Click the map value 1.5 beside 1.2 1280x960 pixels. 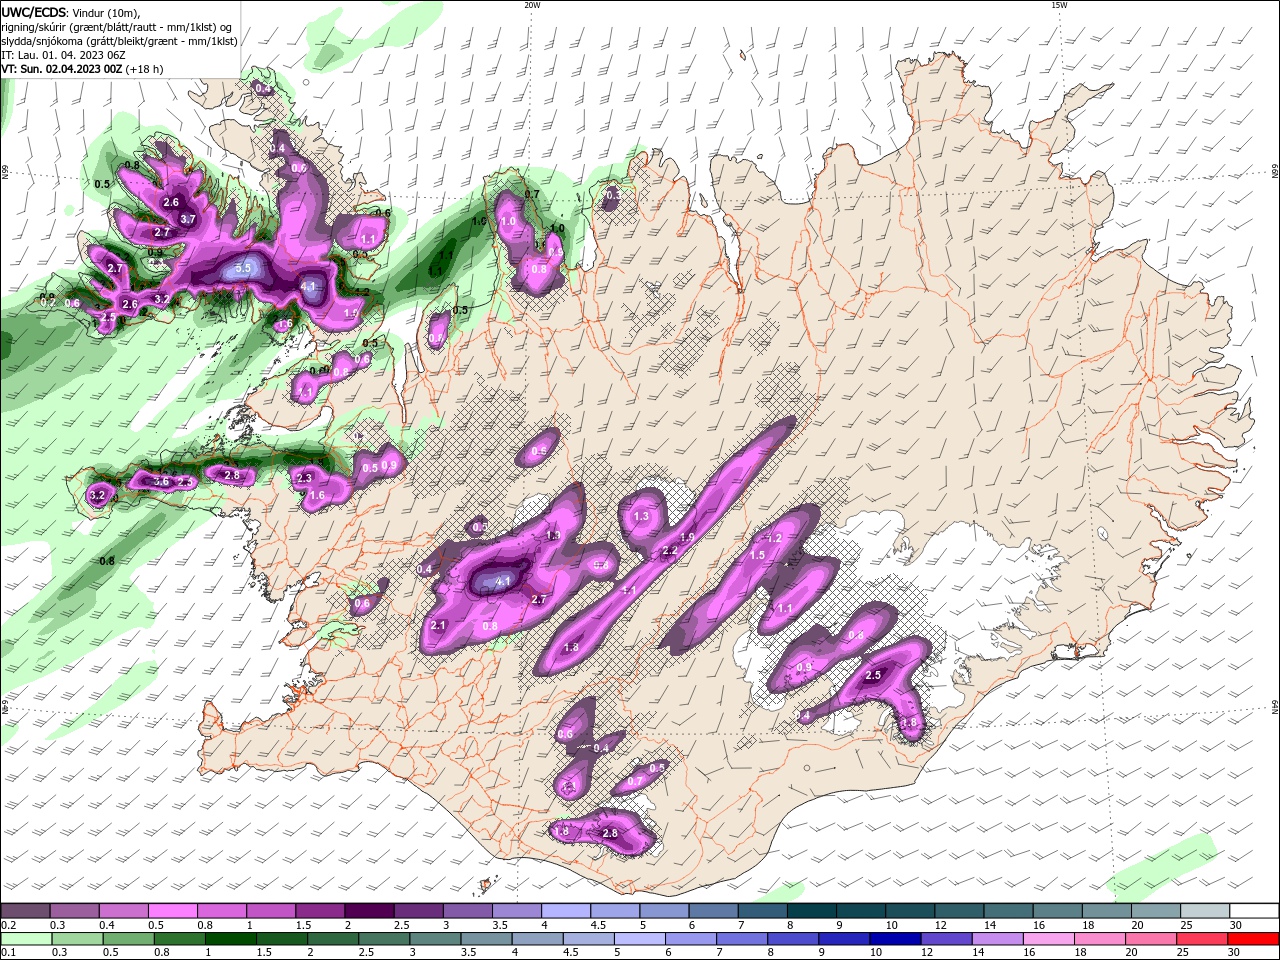757,555
